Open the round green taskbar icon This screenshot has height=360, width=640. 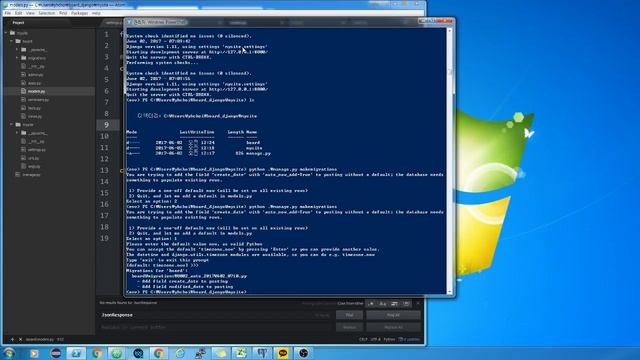point(117,353)
